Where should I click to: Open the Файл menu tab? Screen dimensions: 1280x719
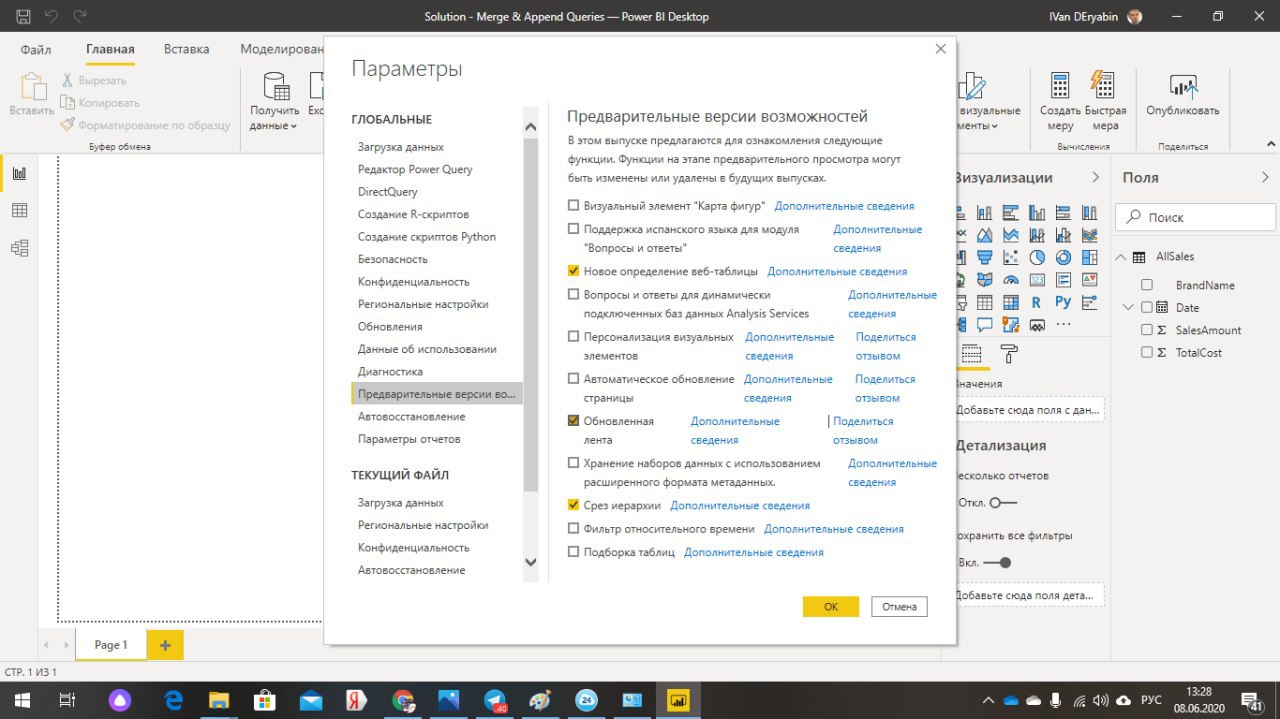[x=36, y=49]
